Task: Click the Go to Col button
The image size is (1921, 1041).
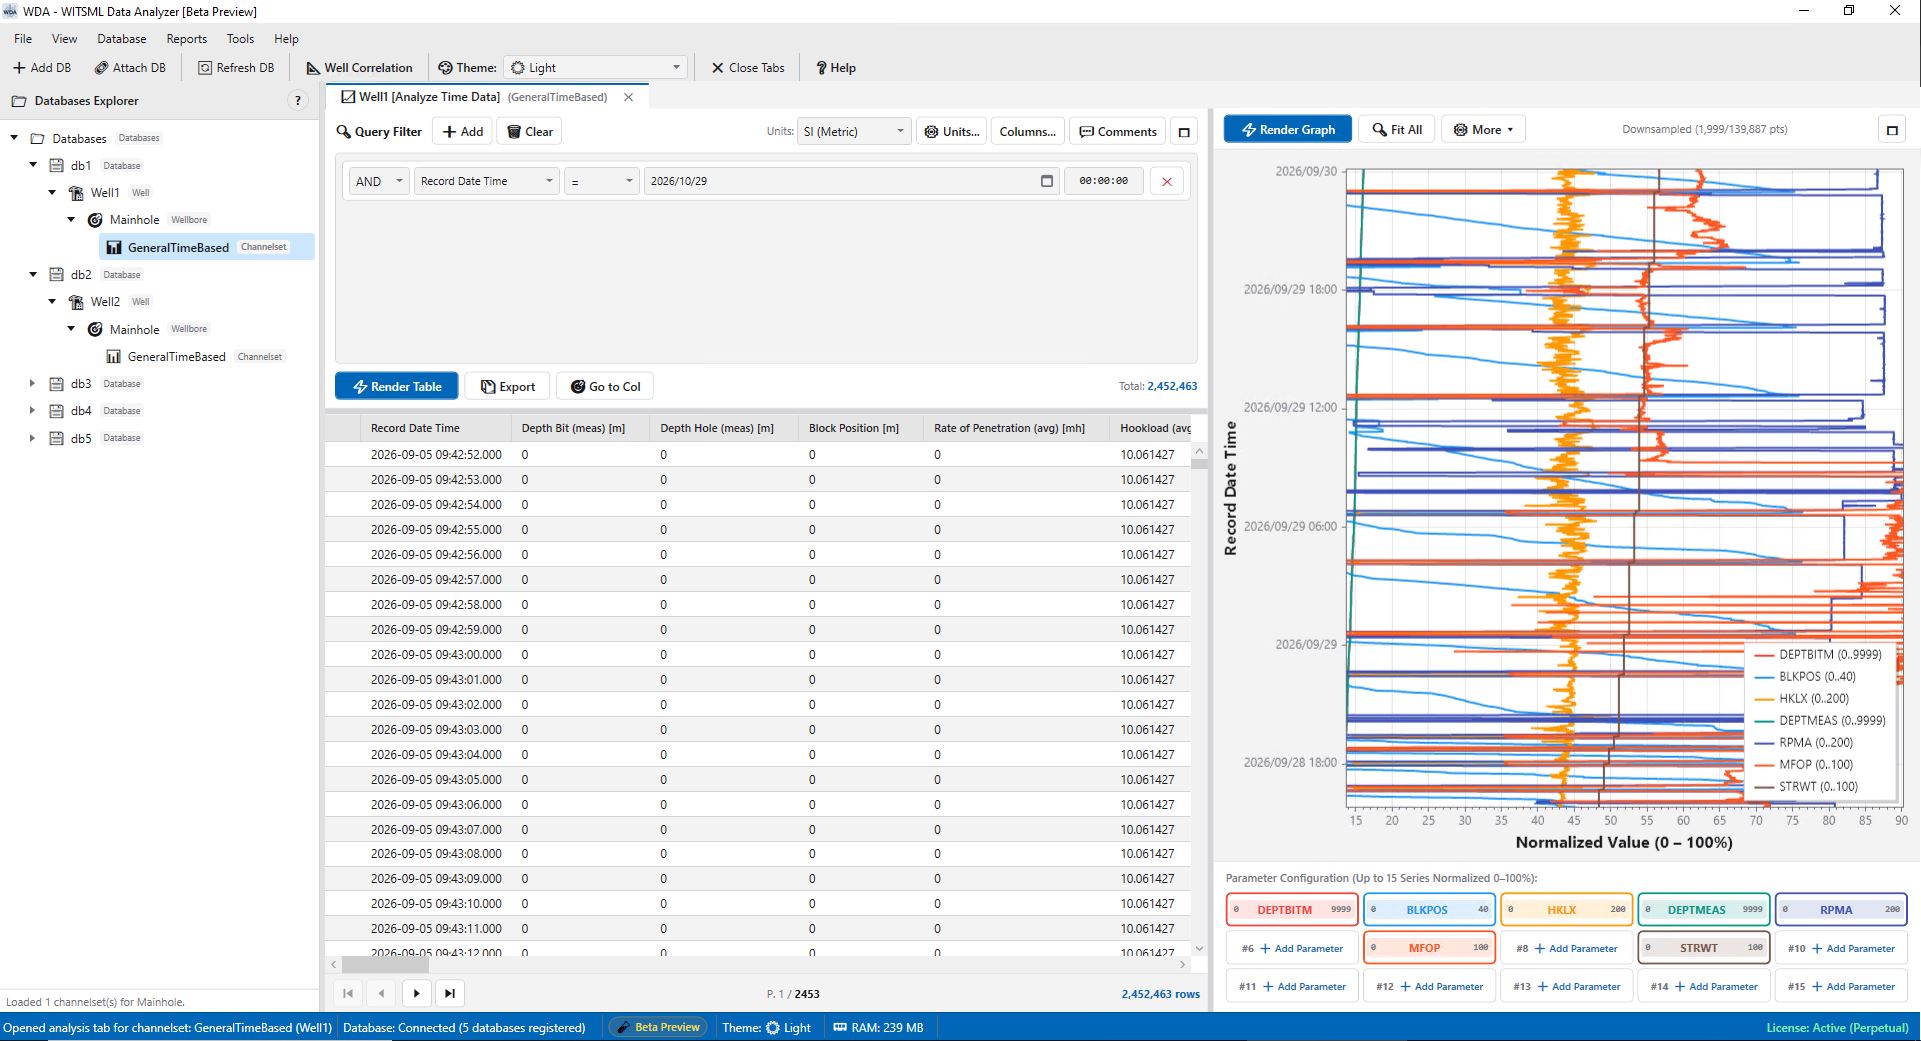Action: click(605, 387)
